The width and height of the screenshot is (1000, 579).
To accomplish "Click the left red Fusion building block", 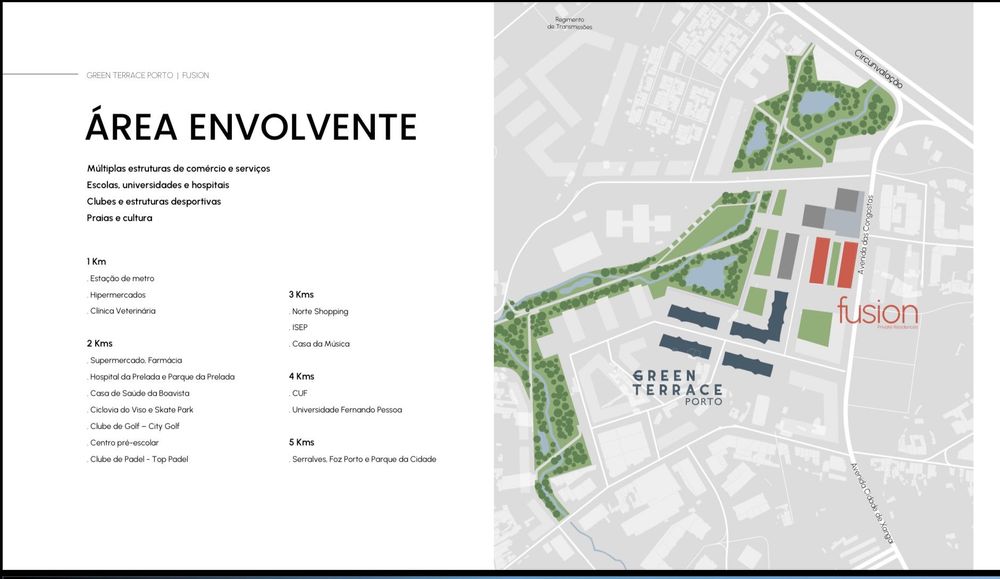I will (820, 260).
